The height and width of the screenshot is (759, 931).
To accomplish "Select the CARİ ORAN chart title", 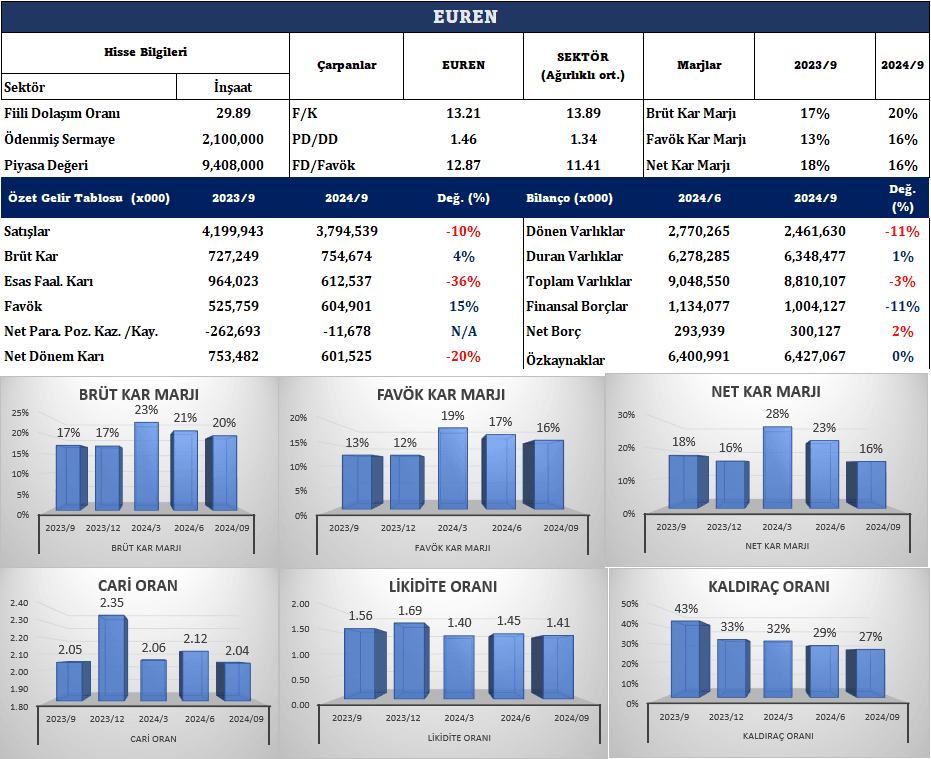I will point(138,586).
